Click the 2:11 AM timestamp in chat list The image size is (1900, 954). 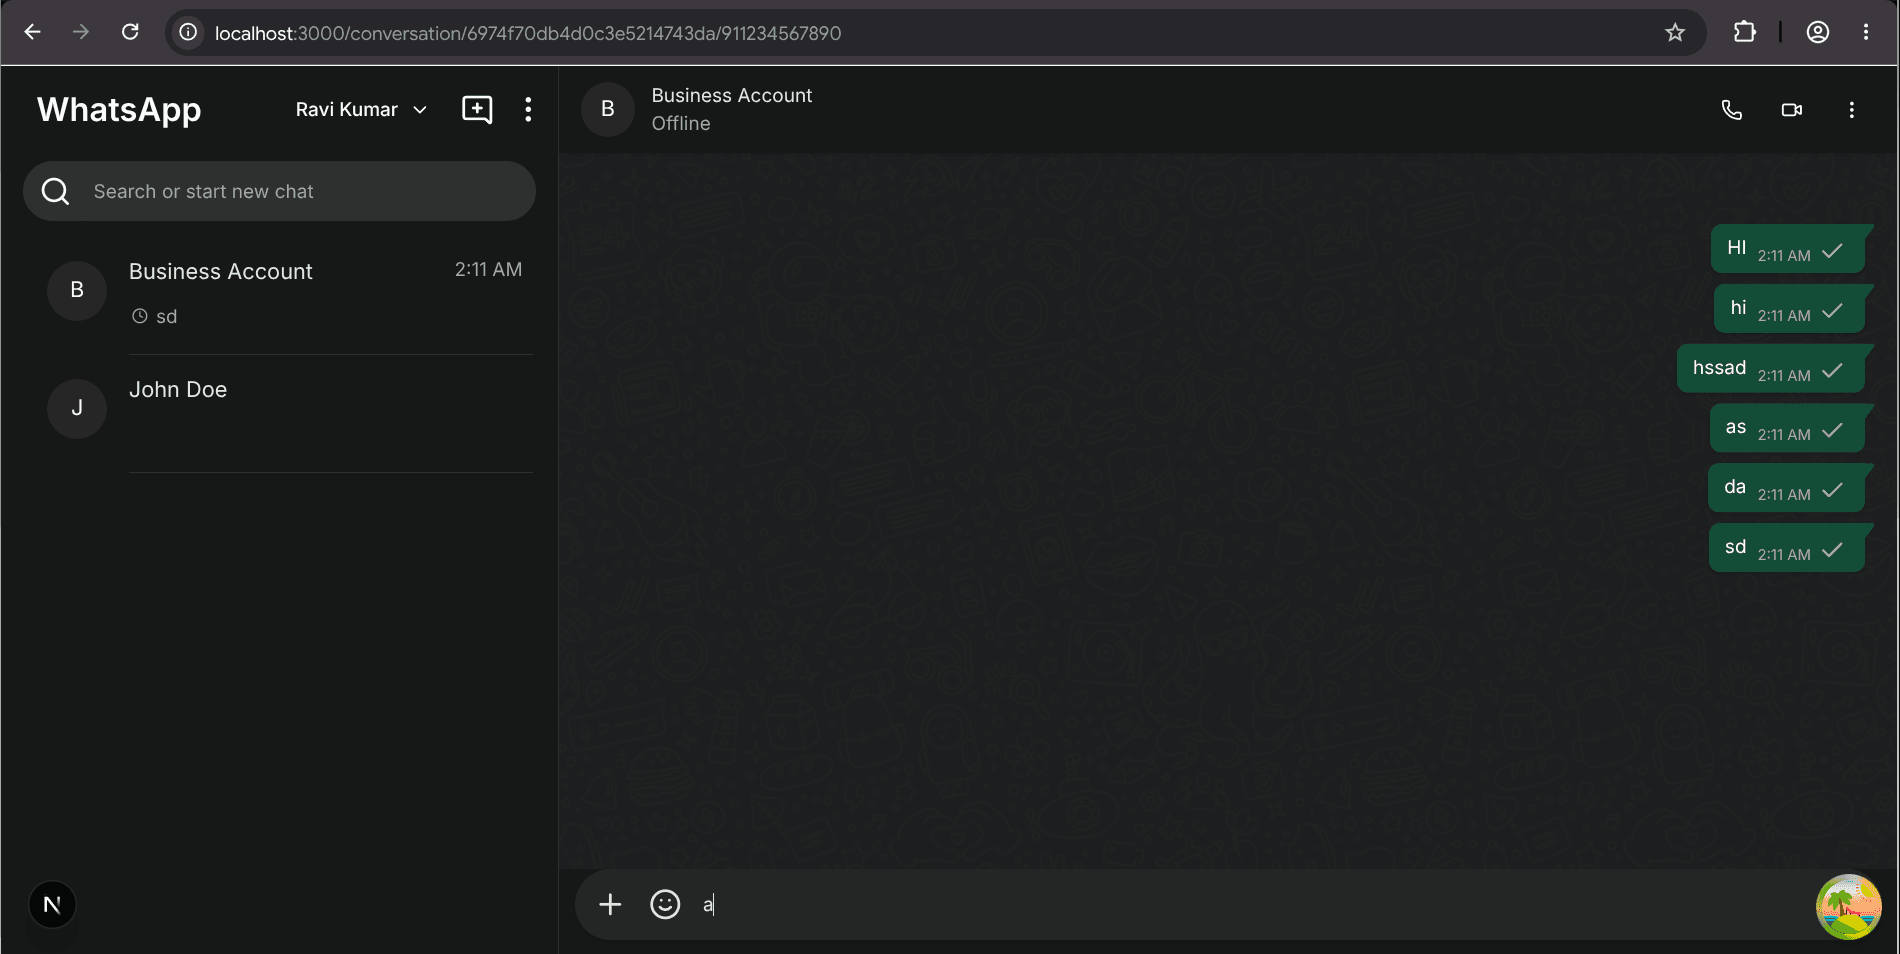click(x=488, y=269)
